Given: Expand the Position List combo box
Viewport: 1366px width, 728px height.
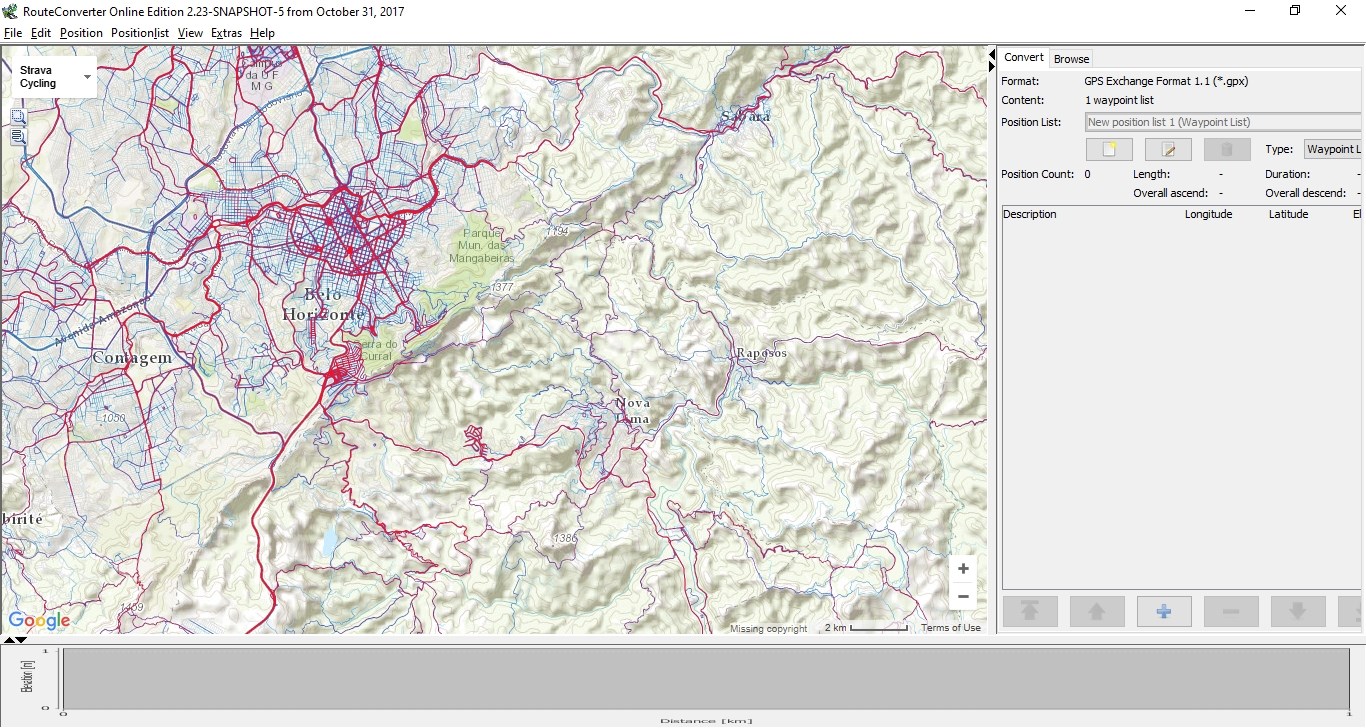Looking at the screenshot, I should pos(1222,122).
